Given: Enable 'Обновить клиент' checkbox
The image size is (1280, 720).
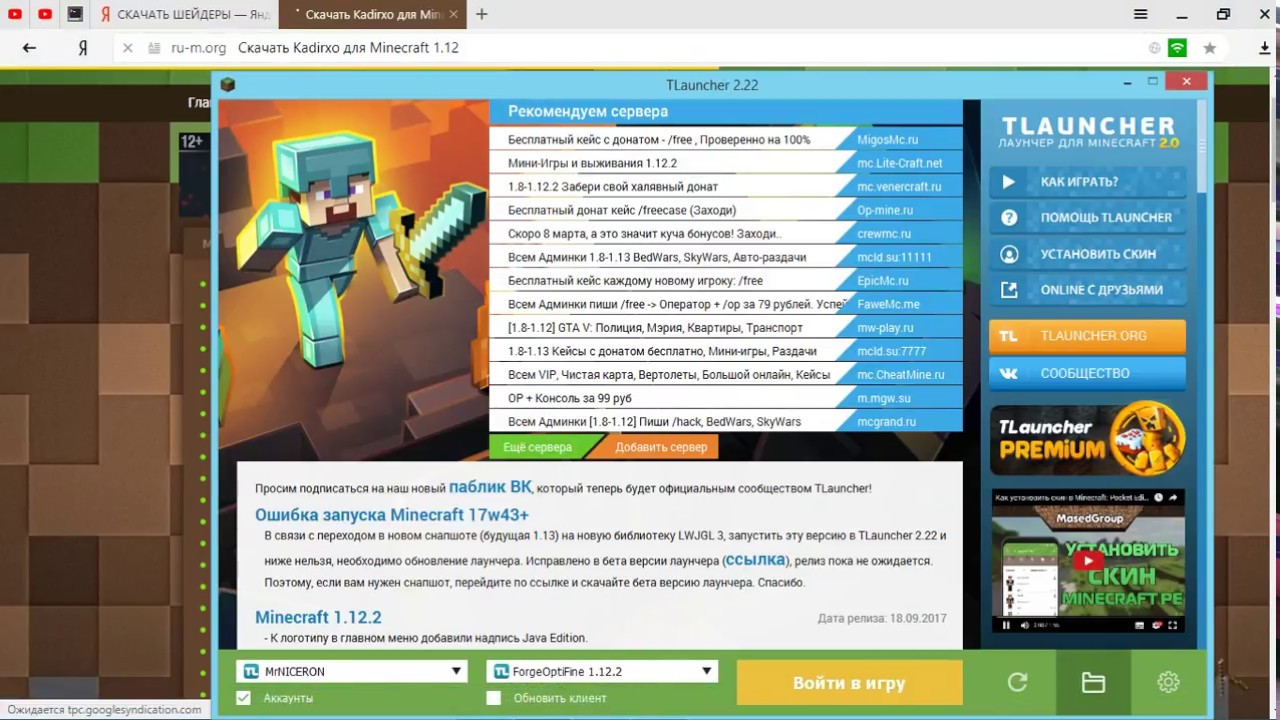Looking at the screenshot, I should pos(493,698).
